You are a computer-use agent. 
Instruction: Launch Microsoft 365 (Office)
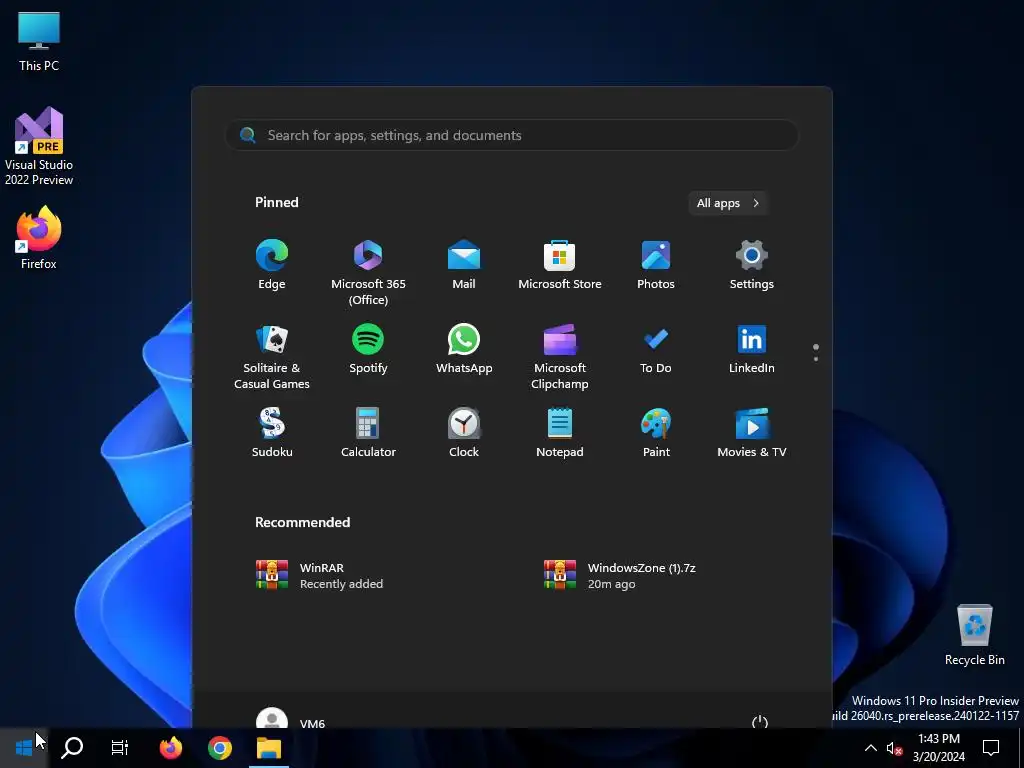coord(368,272)
